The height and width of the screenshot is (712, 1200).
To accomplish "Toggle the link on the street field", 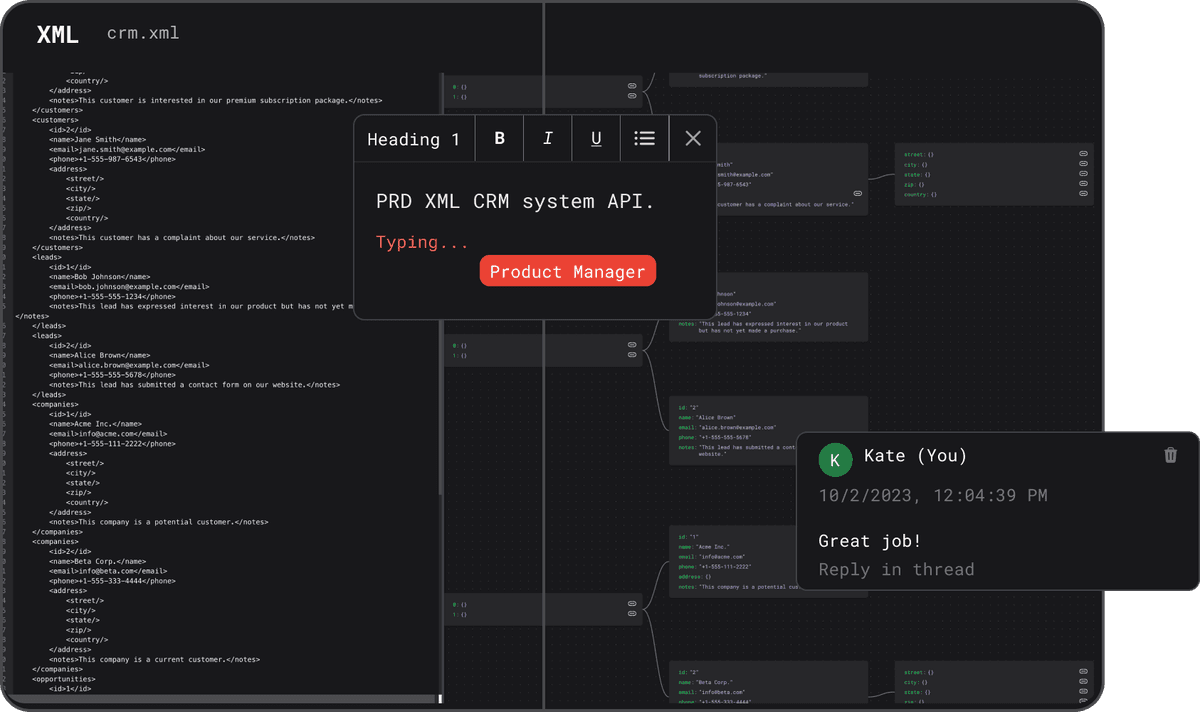I will 1083,153.
